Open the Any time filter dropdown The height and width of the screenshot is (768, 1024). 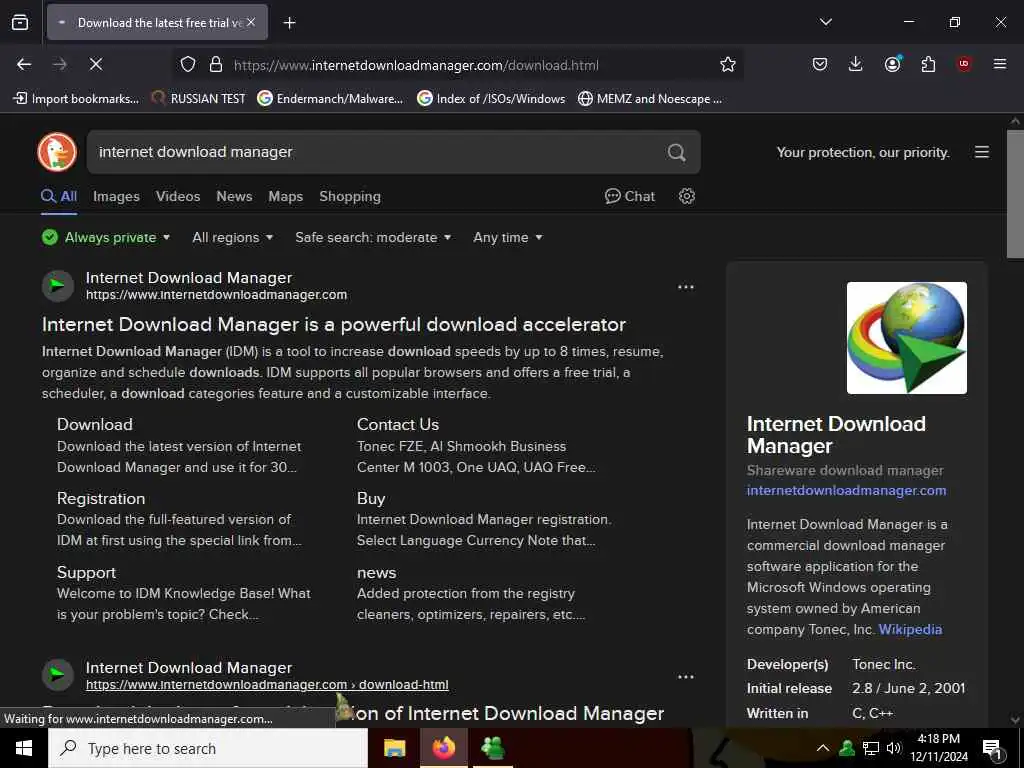coord(507,237)
